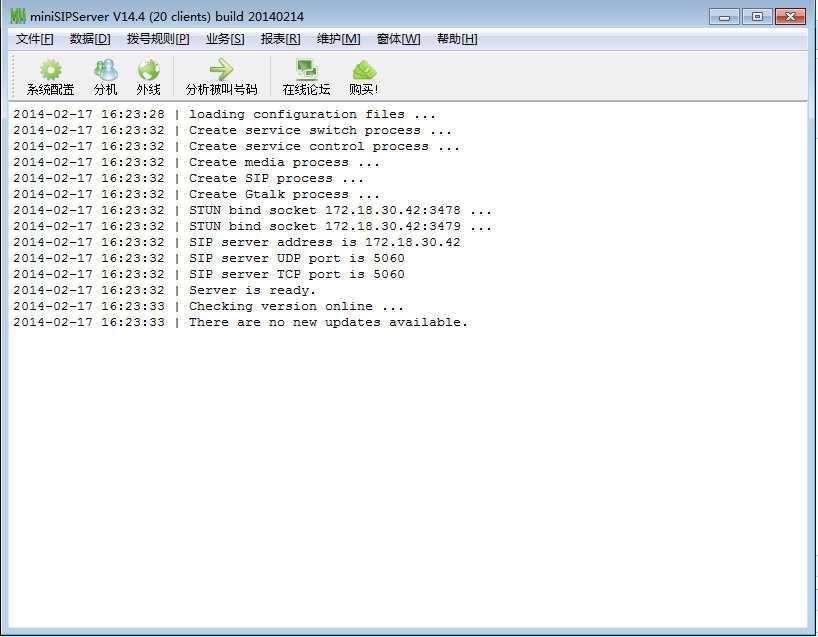Open the 窗体[W] menu
Screen dimensions: 818x637
tap(399, 39)
